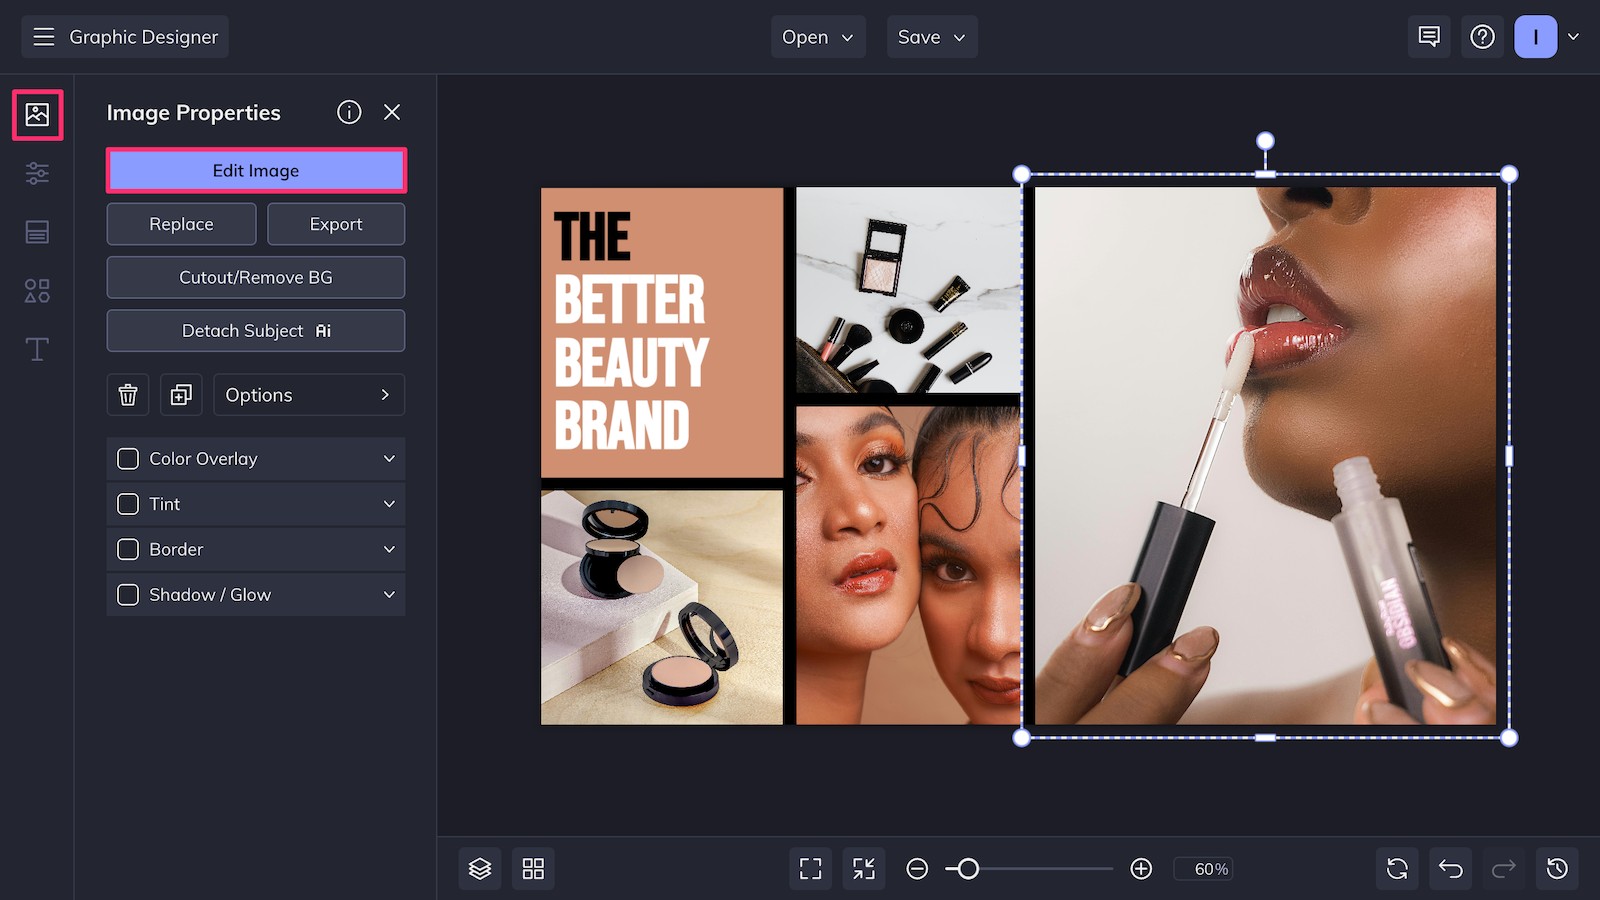Open the Open dropdown menu

(818, 37)
